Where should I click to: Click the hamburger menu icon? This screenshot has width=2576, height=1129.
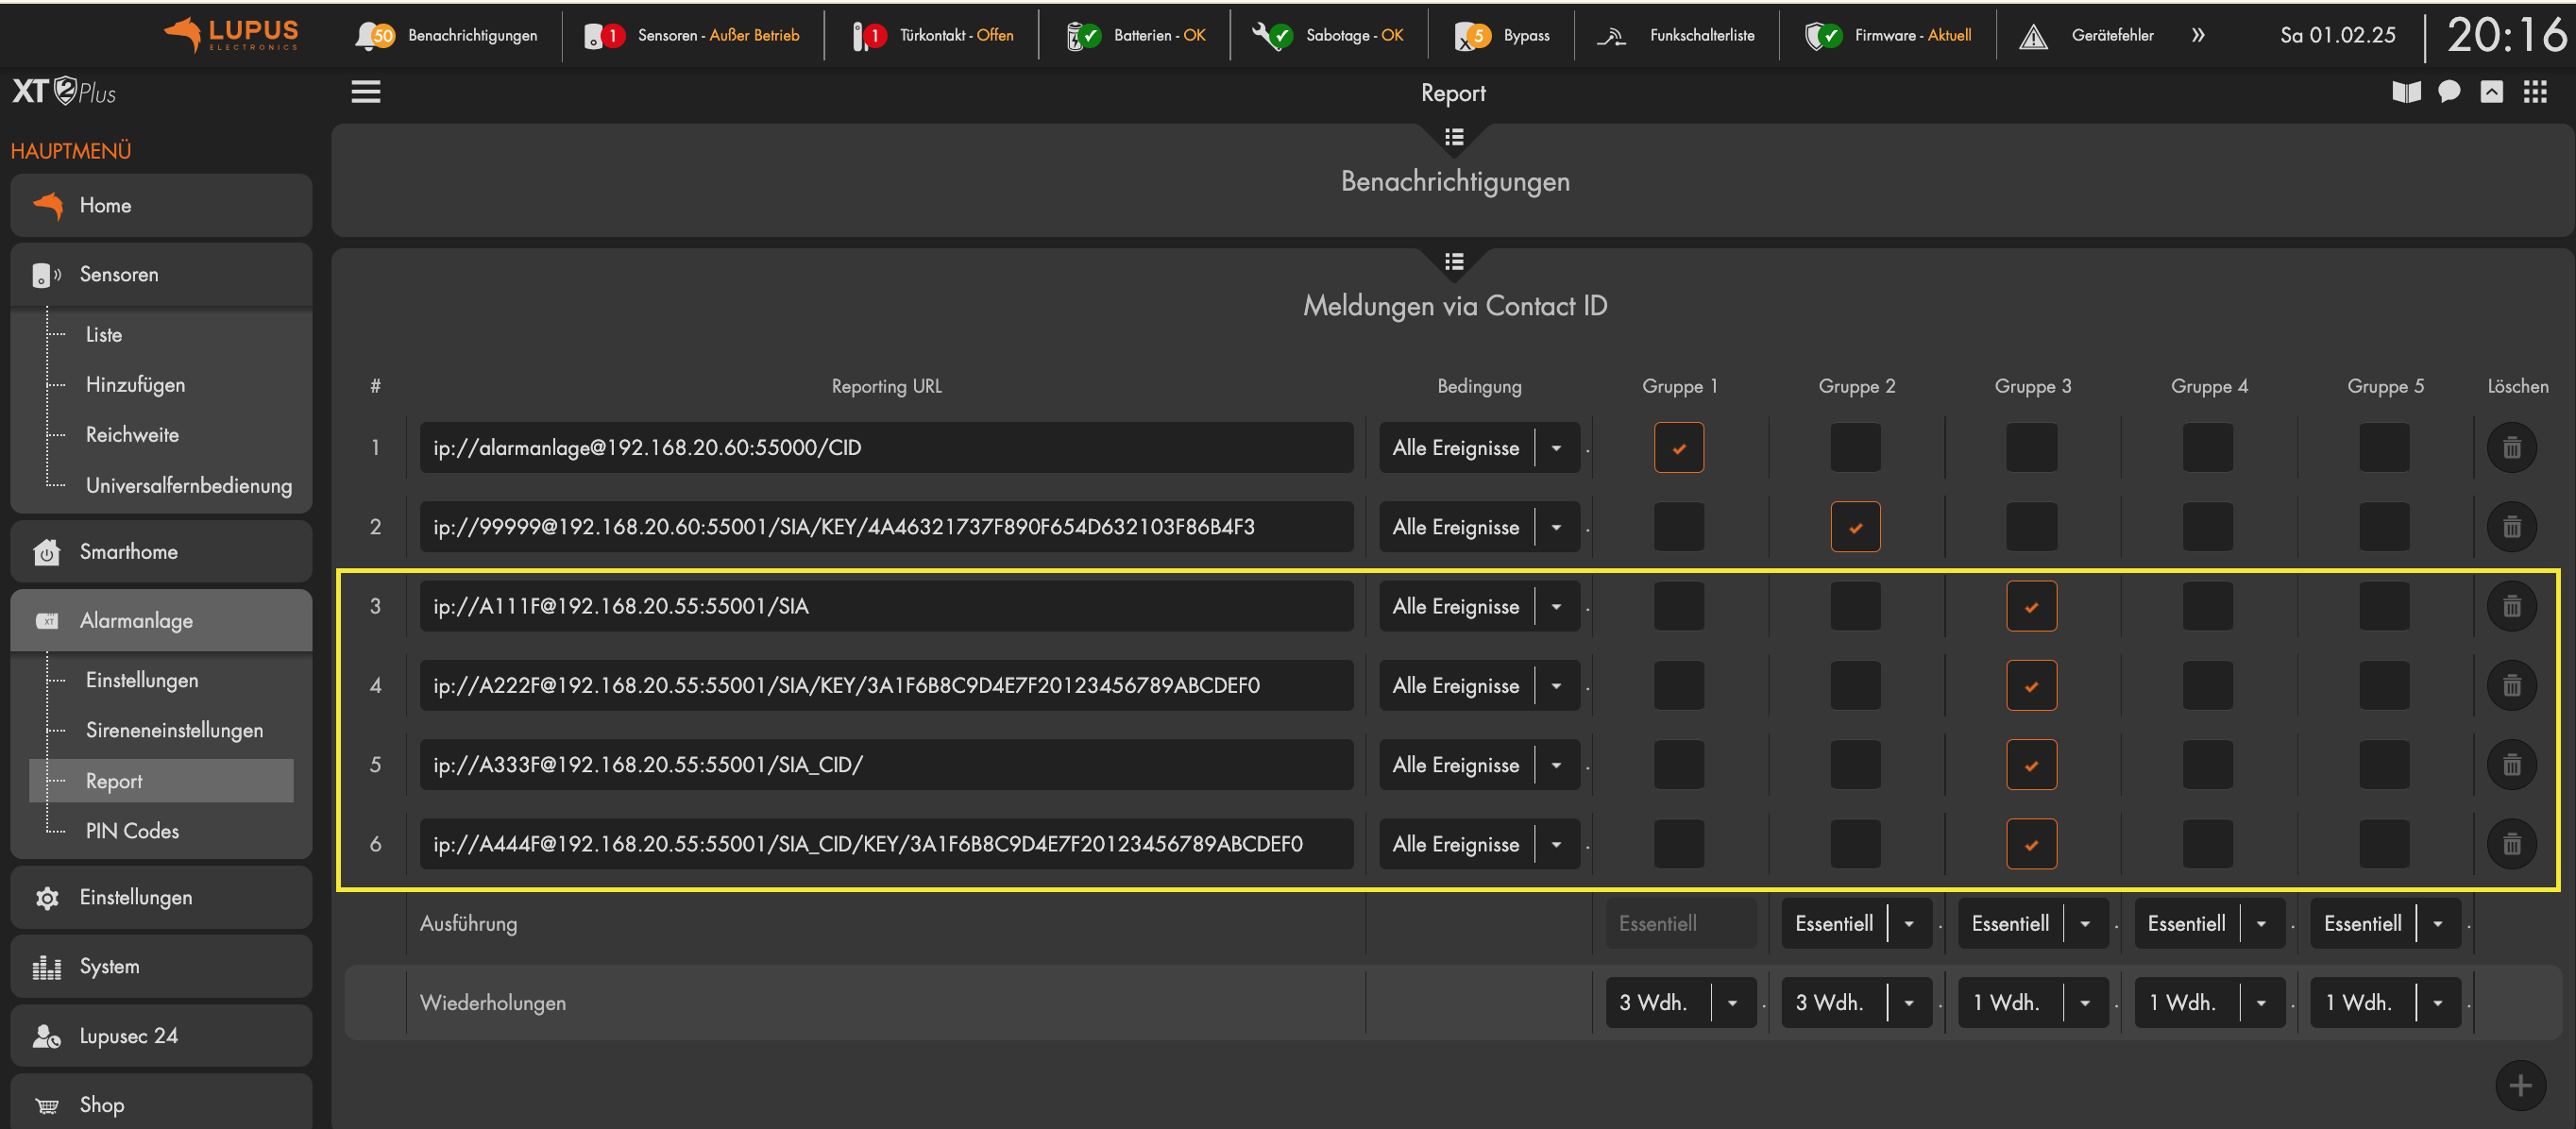(365, 92)
